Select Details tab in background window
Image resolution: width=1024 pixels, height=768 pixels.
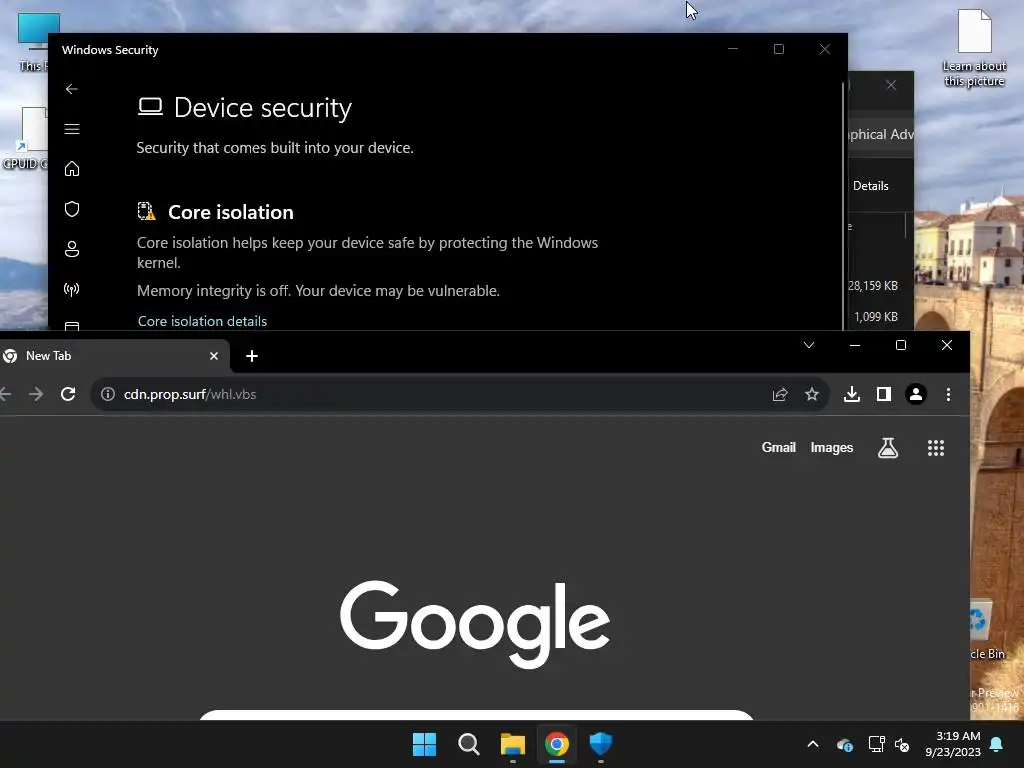tap(871, 186)
